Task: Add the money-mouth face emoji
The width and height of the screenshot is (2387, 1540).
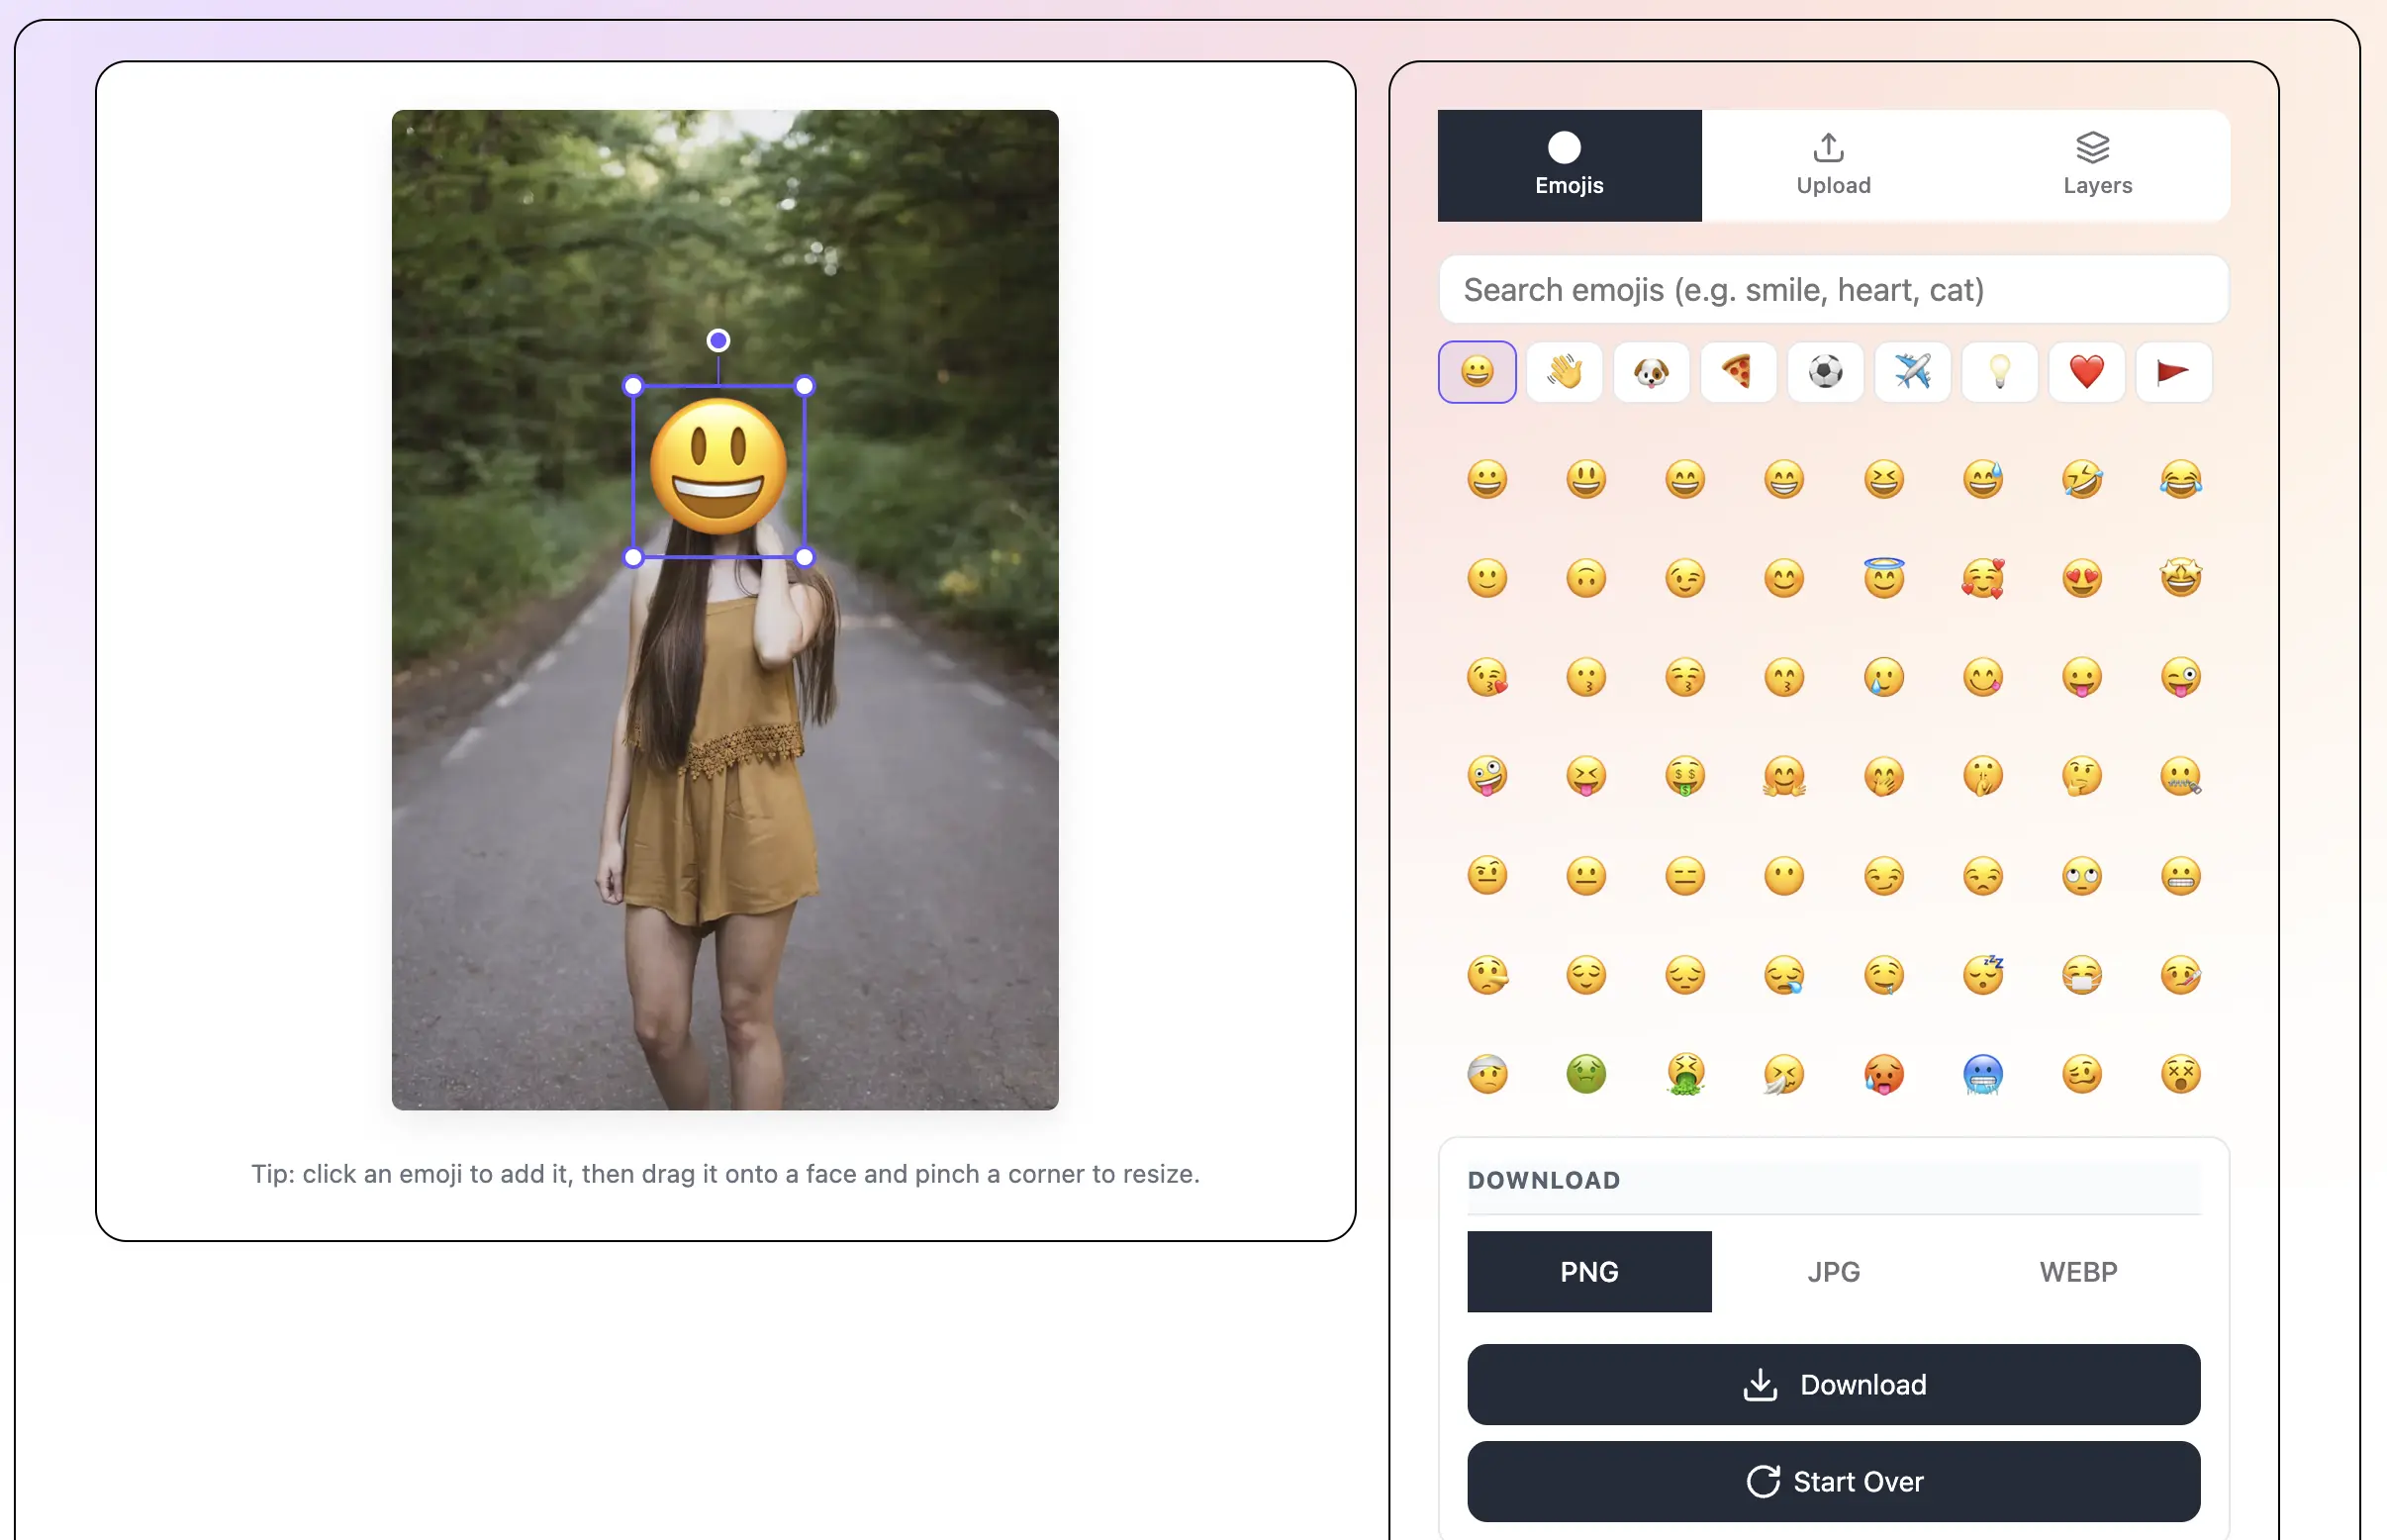Action: click(x=1684, y=776)
